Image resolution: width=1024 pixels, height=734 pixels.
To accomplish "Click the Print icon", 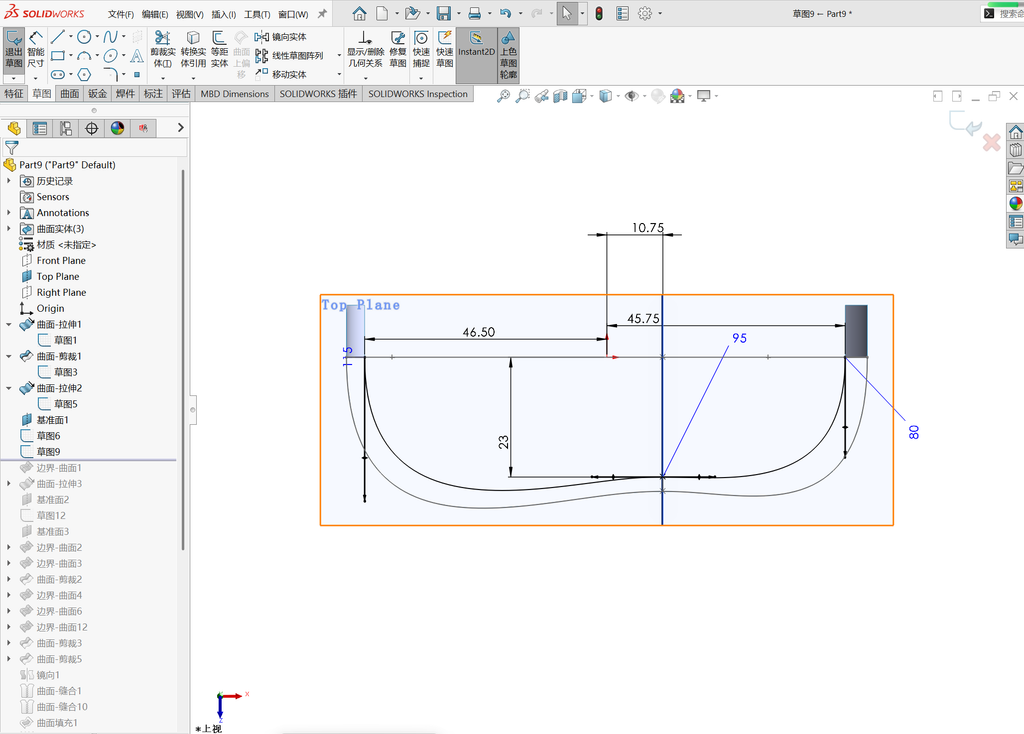I will (475, 13).
